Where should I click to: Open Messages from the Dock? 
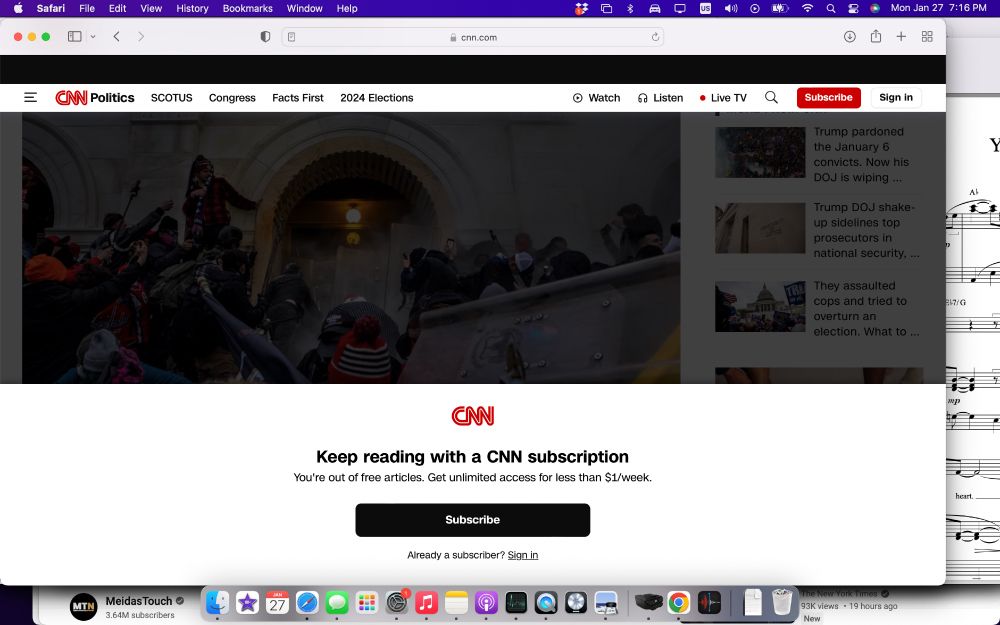pos(337,602)
